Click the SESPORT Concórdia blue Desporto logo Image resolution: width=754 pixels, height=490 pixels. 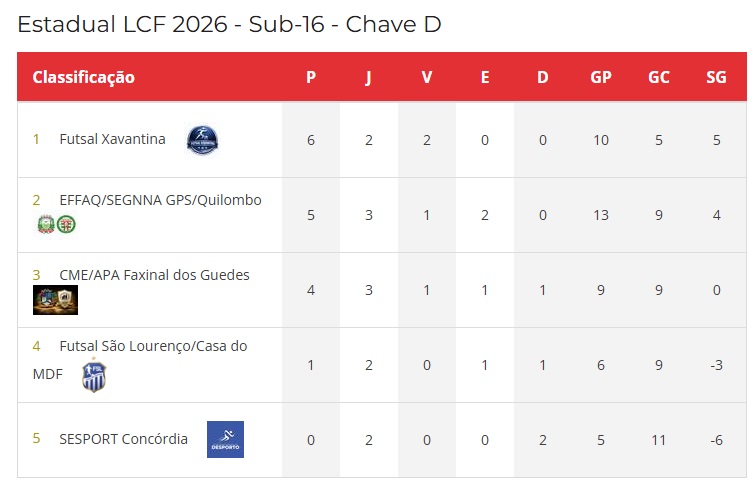click(x=226, y=440)
